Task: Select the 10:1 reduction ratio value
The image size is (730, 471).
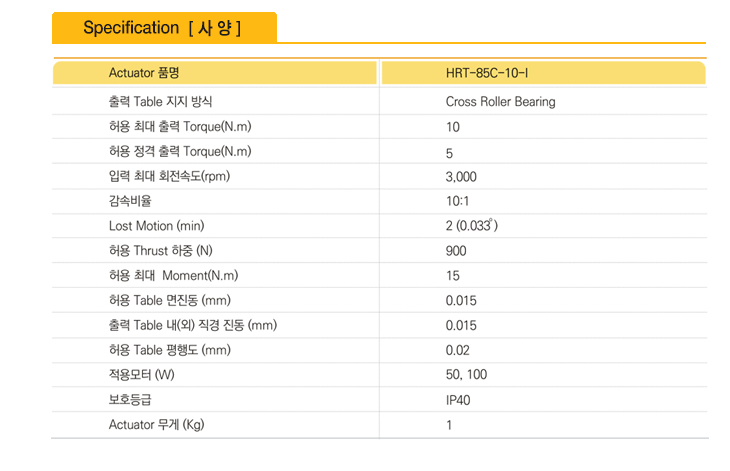Action: click(x=458, y=201)
